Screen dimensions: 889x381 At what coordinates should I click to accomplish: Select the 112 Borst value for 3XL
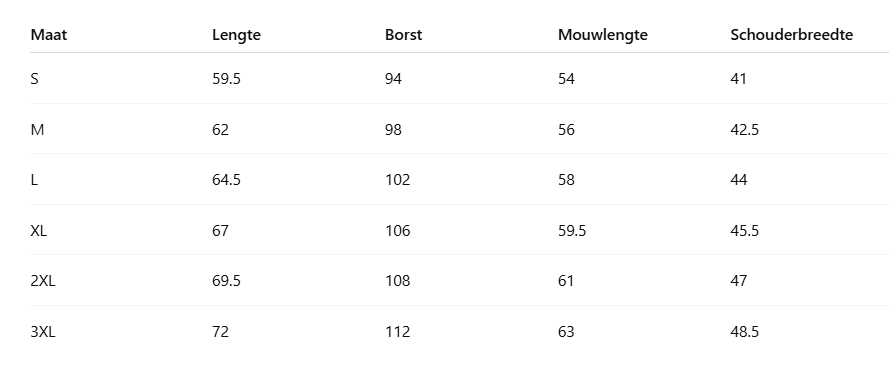point(397,332)
